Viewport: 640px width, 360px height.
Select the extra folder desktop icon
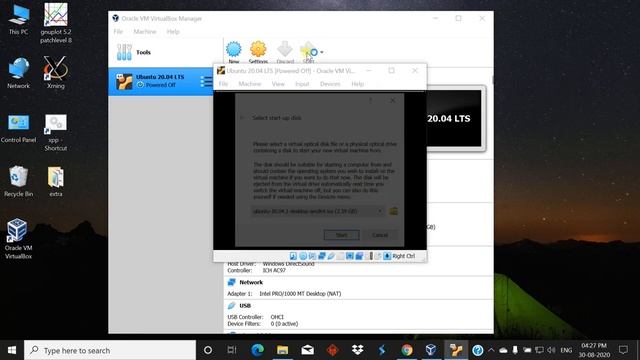[56, 182]
